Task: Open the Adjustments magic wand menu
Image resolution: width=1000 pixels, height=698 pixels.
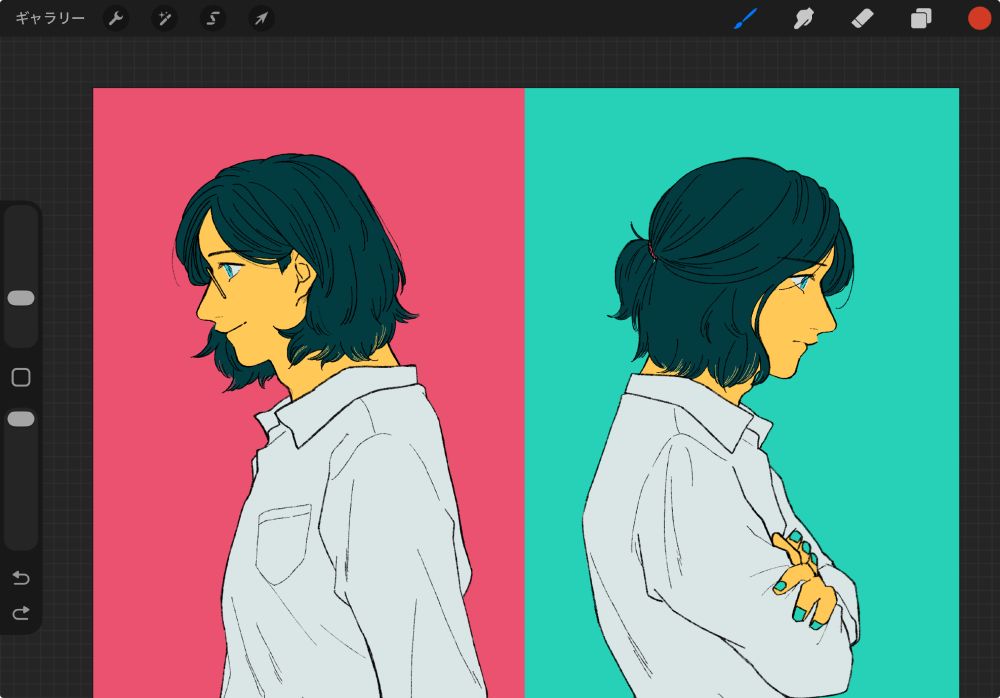Action: coord(165,19)
